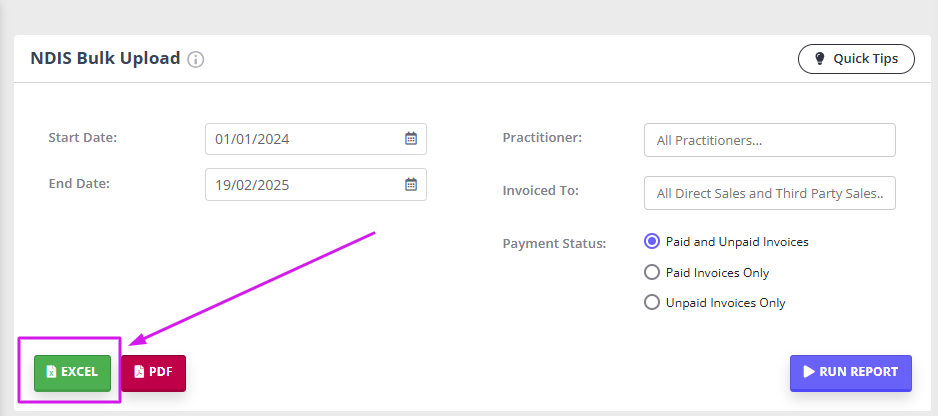Expand the Invoiced To sales dropdown

[x=770, y=193]
